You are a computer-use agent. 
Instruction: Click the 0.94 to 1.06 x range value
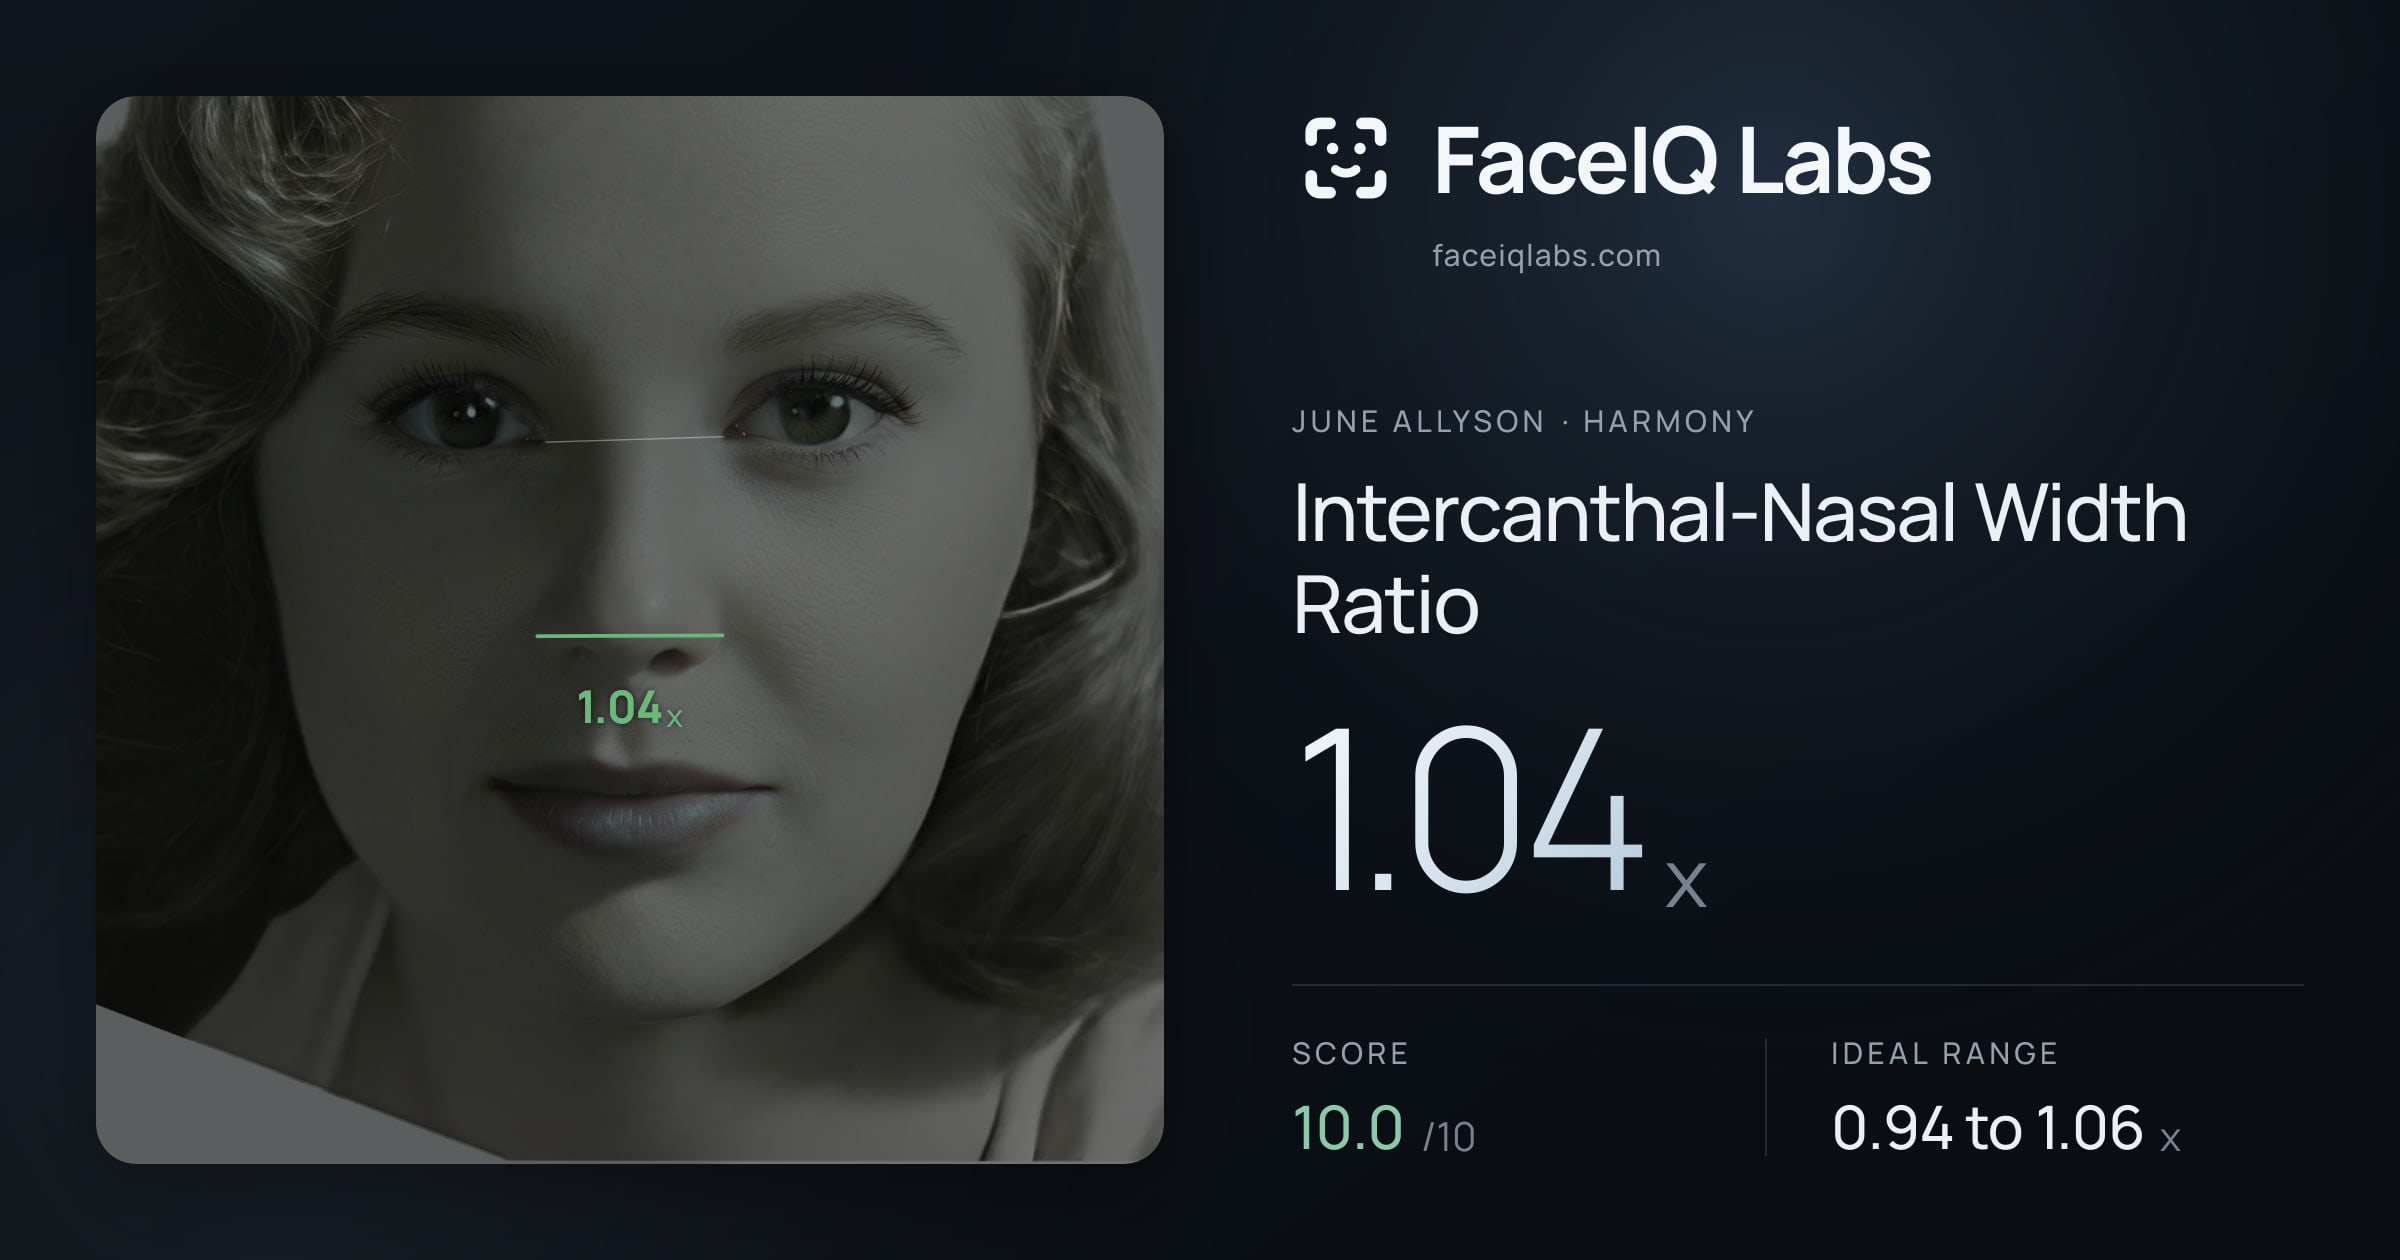pyautogui.click(x=2006, y=1128)
